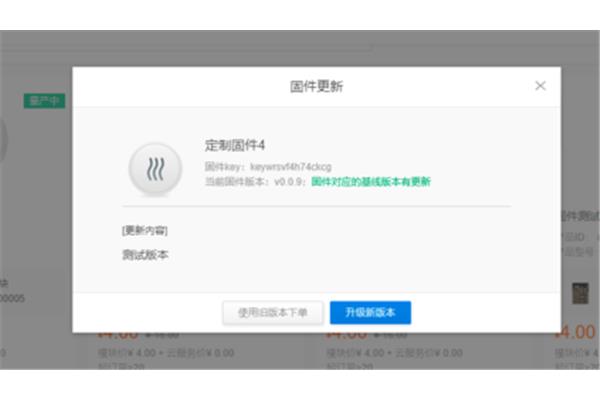The height and width of the screenshot is (400, 600).
Task: Click the [更新内容] label
Action: 145,230
